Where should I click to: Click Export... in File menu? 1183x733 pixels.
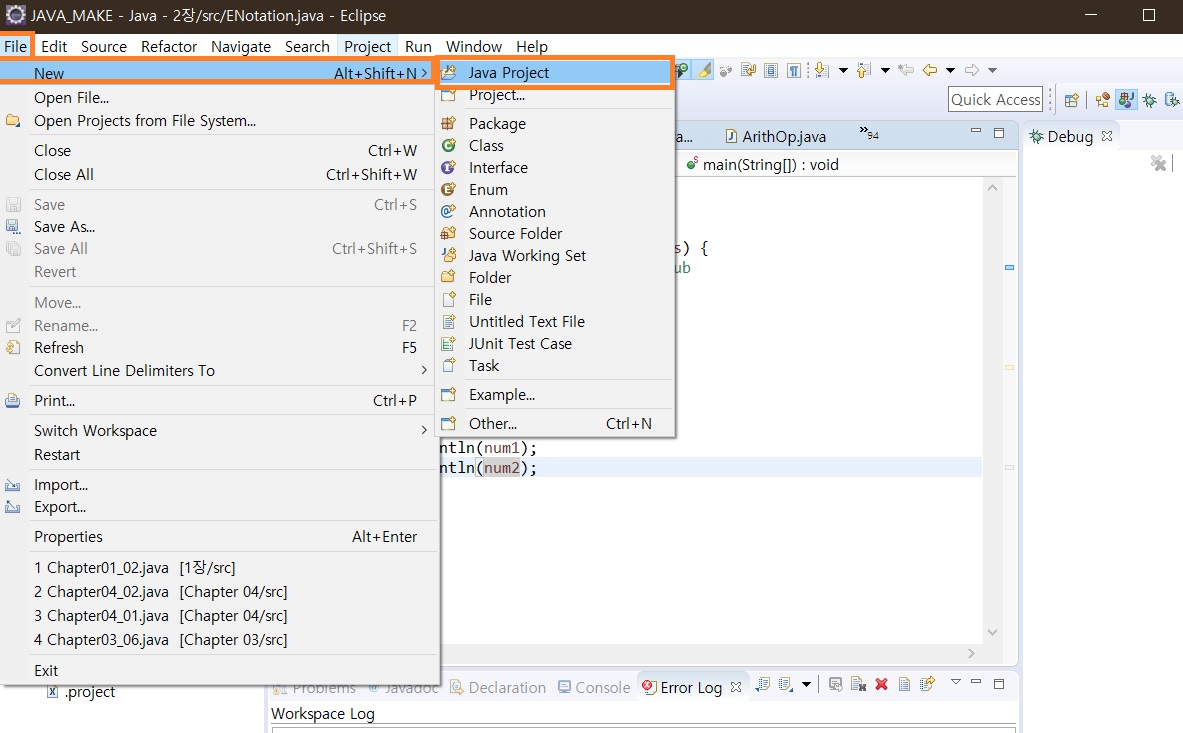point(219,507)
